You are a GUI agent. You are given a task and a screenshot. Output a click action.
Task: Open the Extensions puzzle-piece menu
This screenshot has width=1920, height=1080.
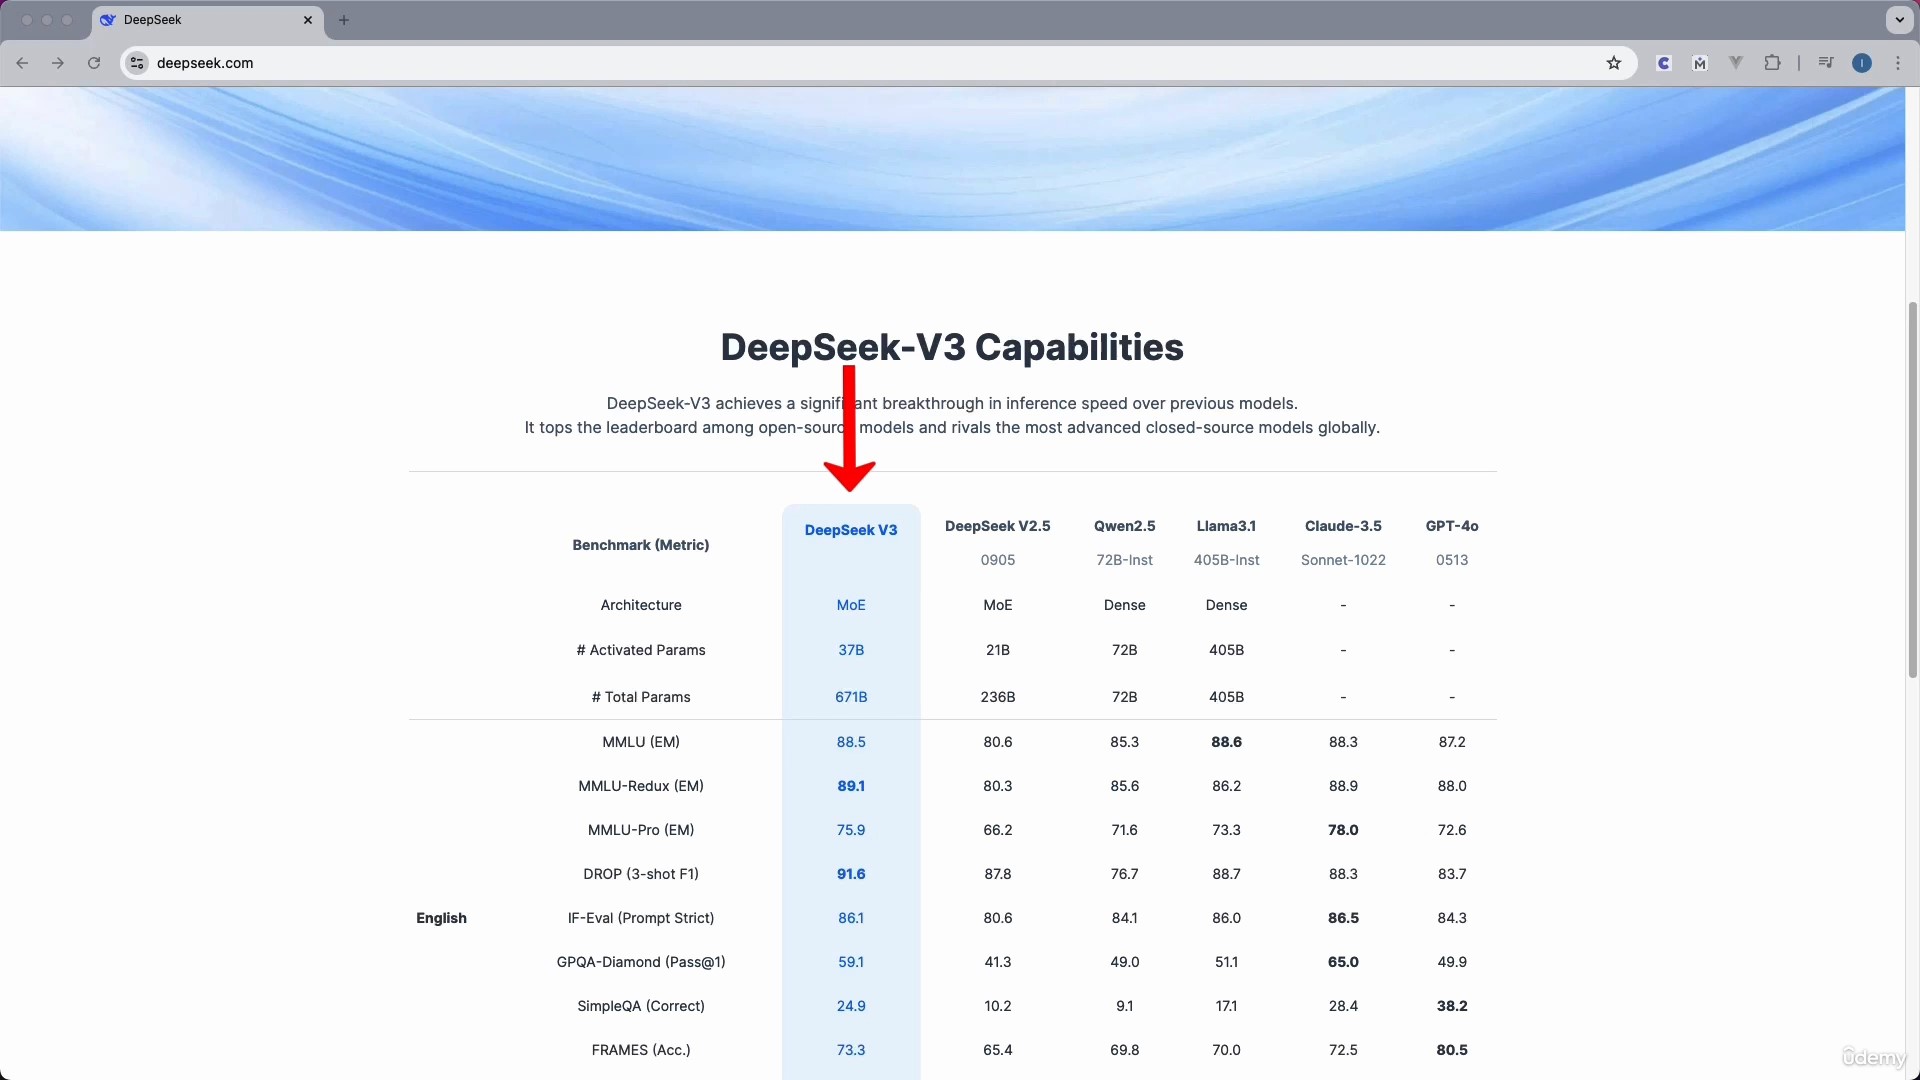[x=1772, y=63]
